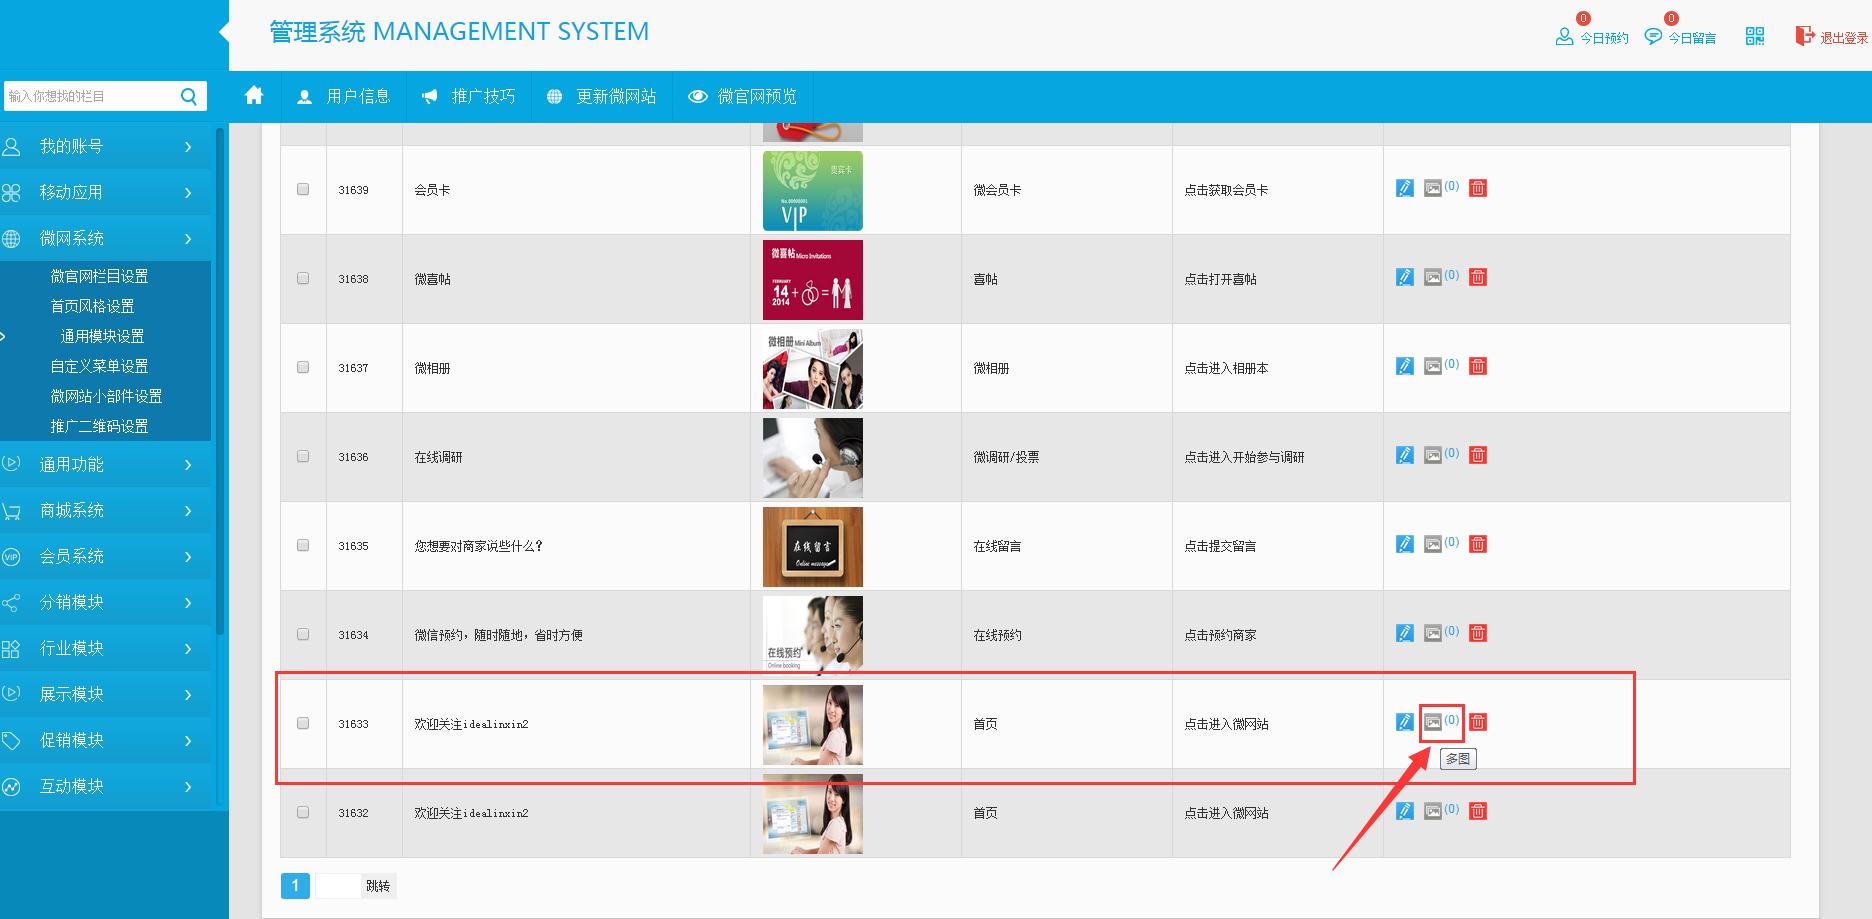Open today's appointments icon in header
This screenshot has width=1872, height=919.
click(x=1592, y=37)
